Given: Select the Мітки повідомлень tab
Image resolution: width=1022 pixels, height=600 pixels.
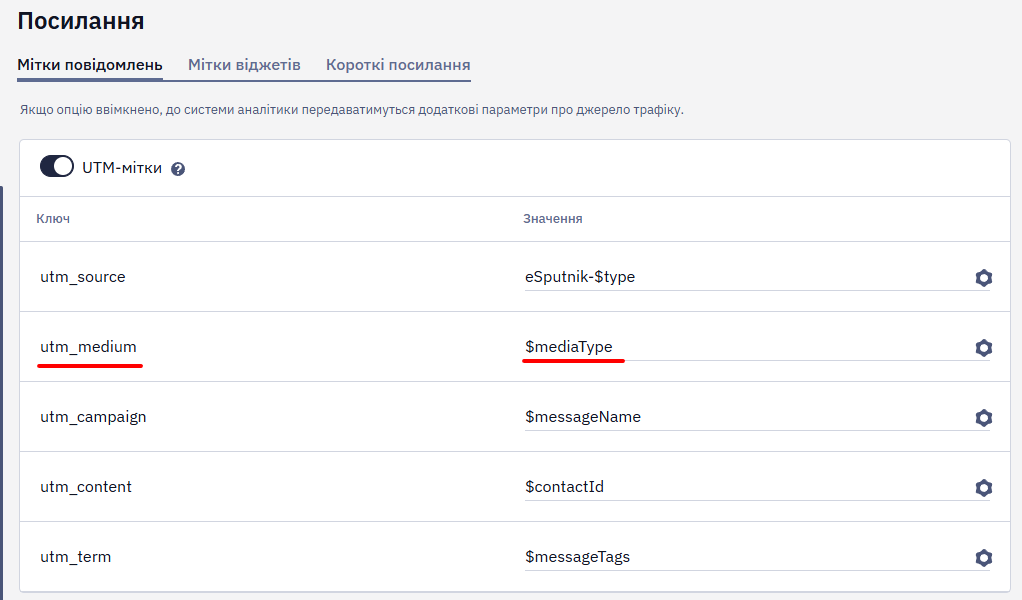Looking at the screenshot, I should coord(90,65).
